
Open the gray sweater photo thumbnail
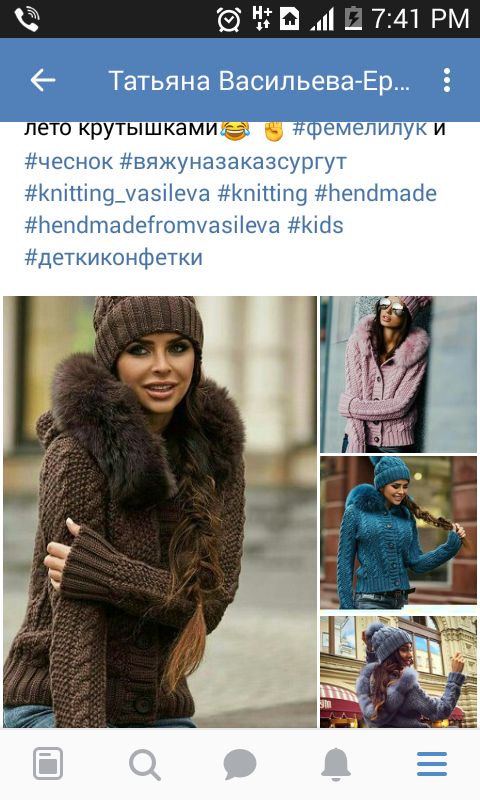(x=398, y=671)
